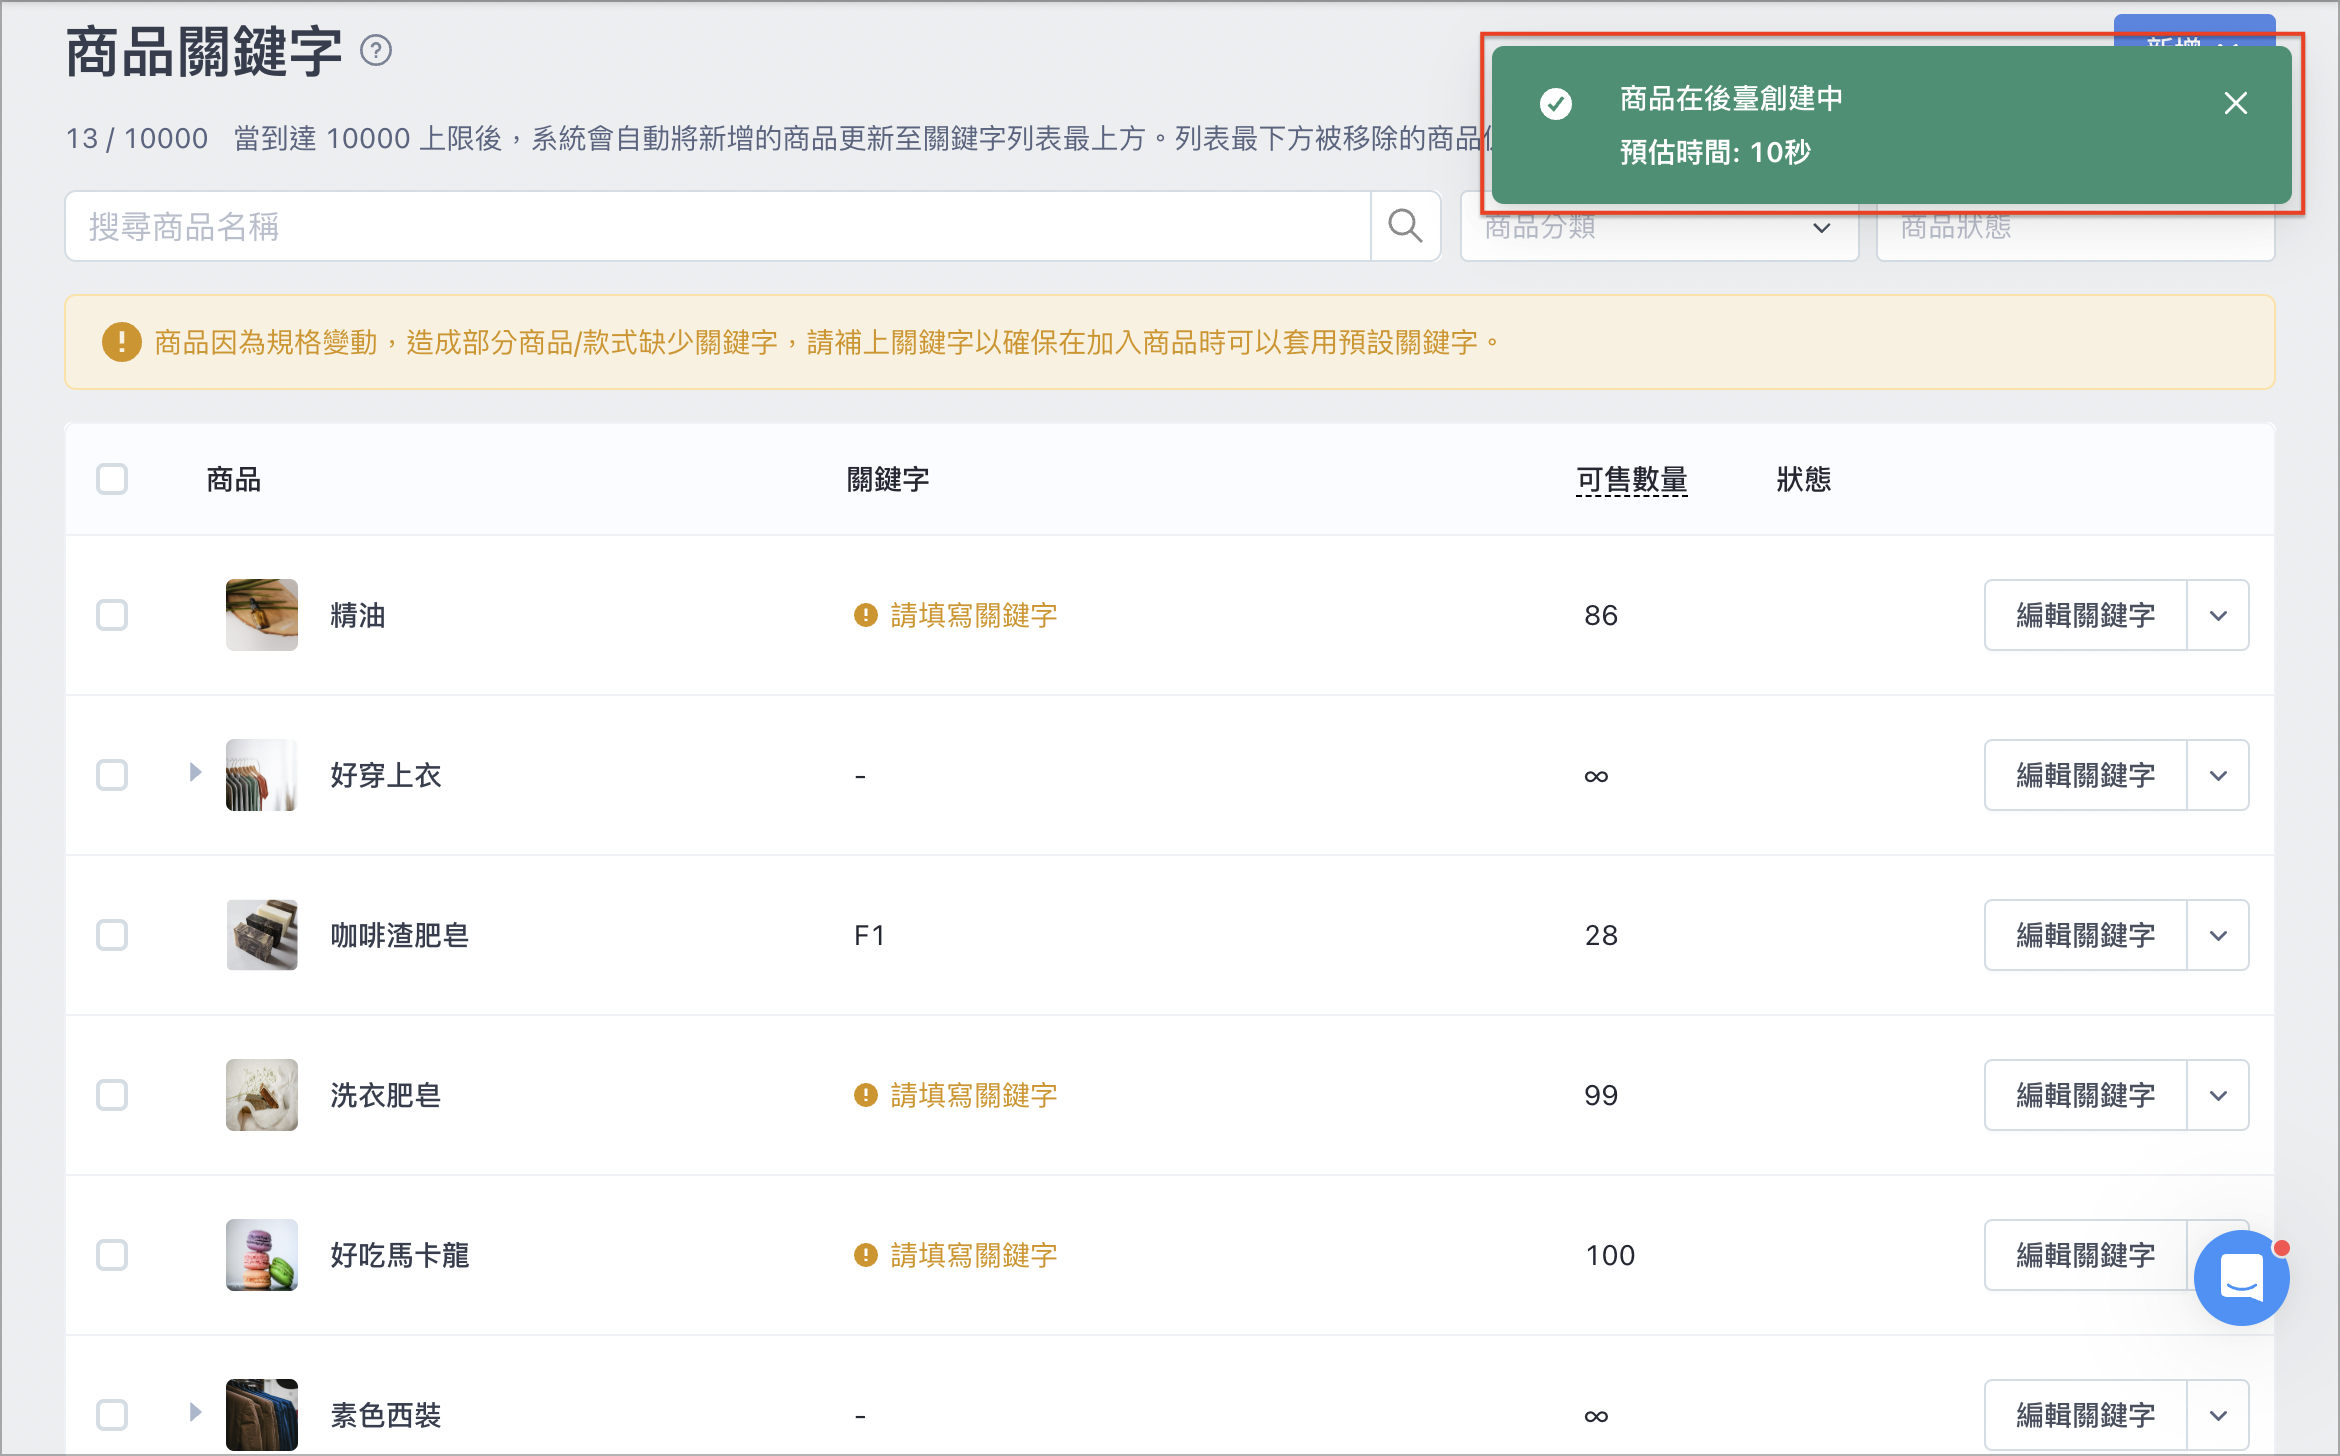Open the 好穿上衣 product thumbnail
2340x1456 pixels.
point(262,775)
